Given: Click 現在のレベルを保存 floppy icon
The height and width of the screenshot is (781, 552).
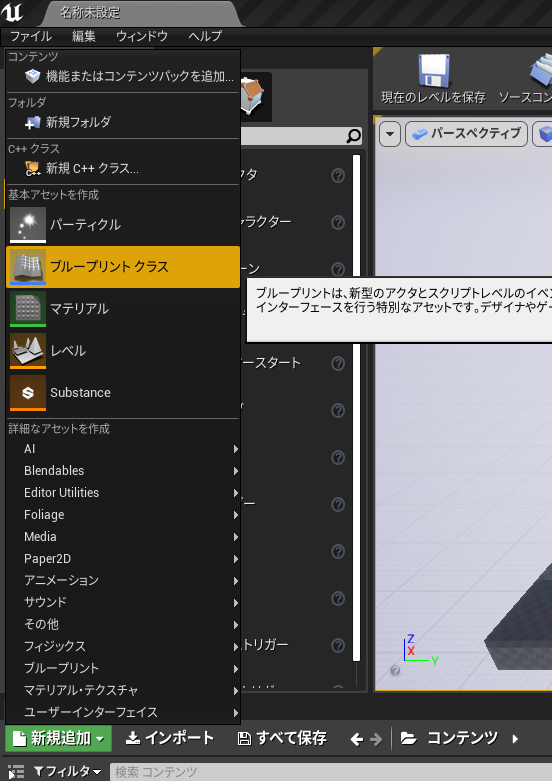Looking at the screenshot, I should 434,71.
